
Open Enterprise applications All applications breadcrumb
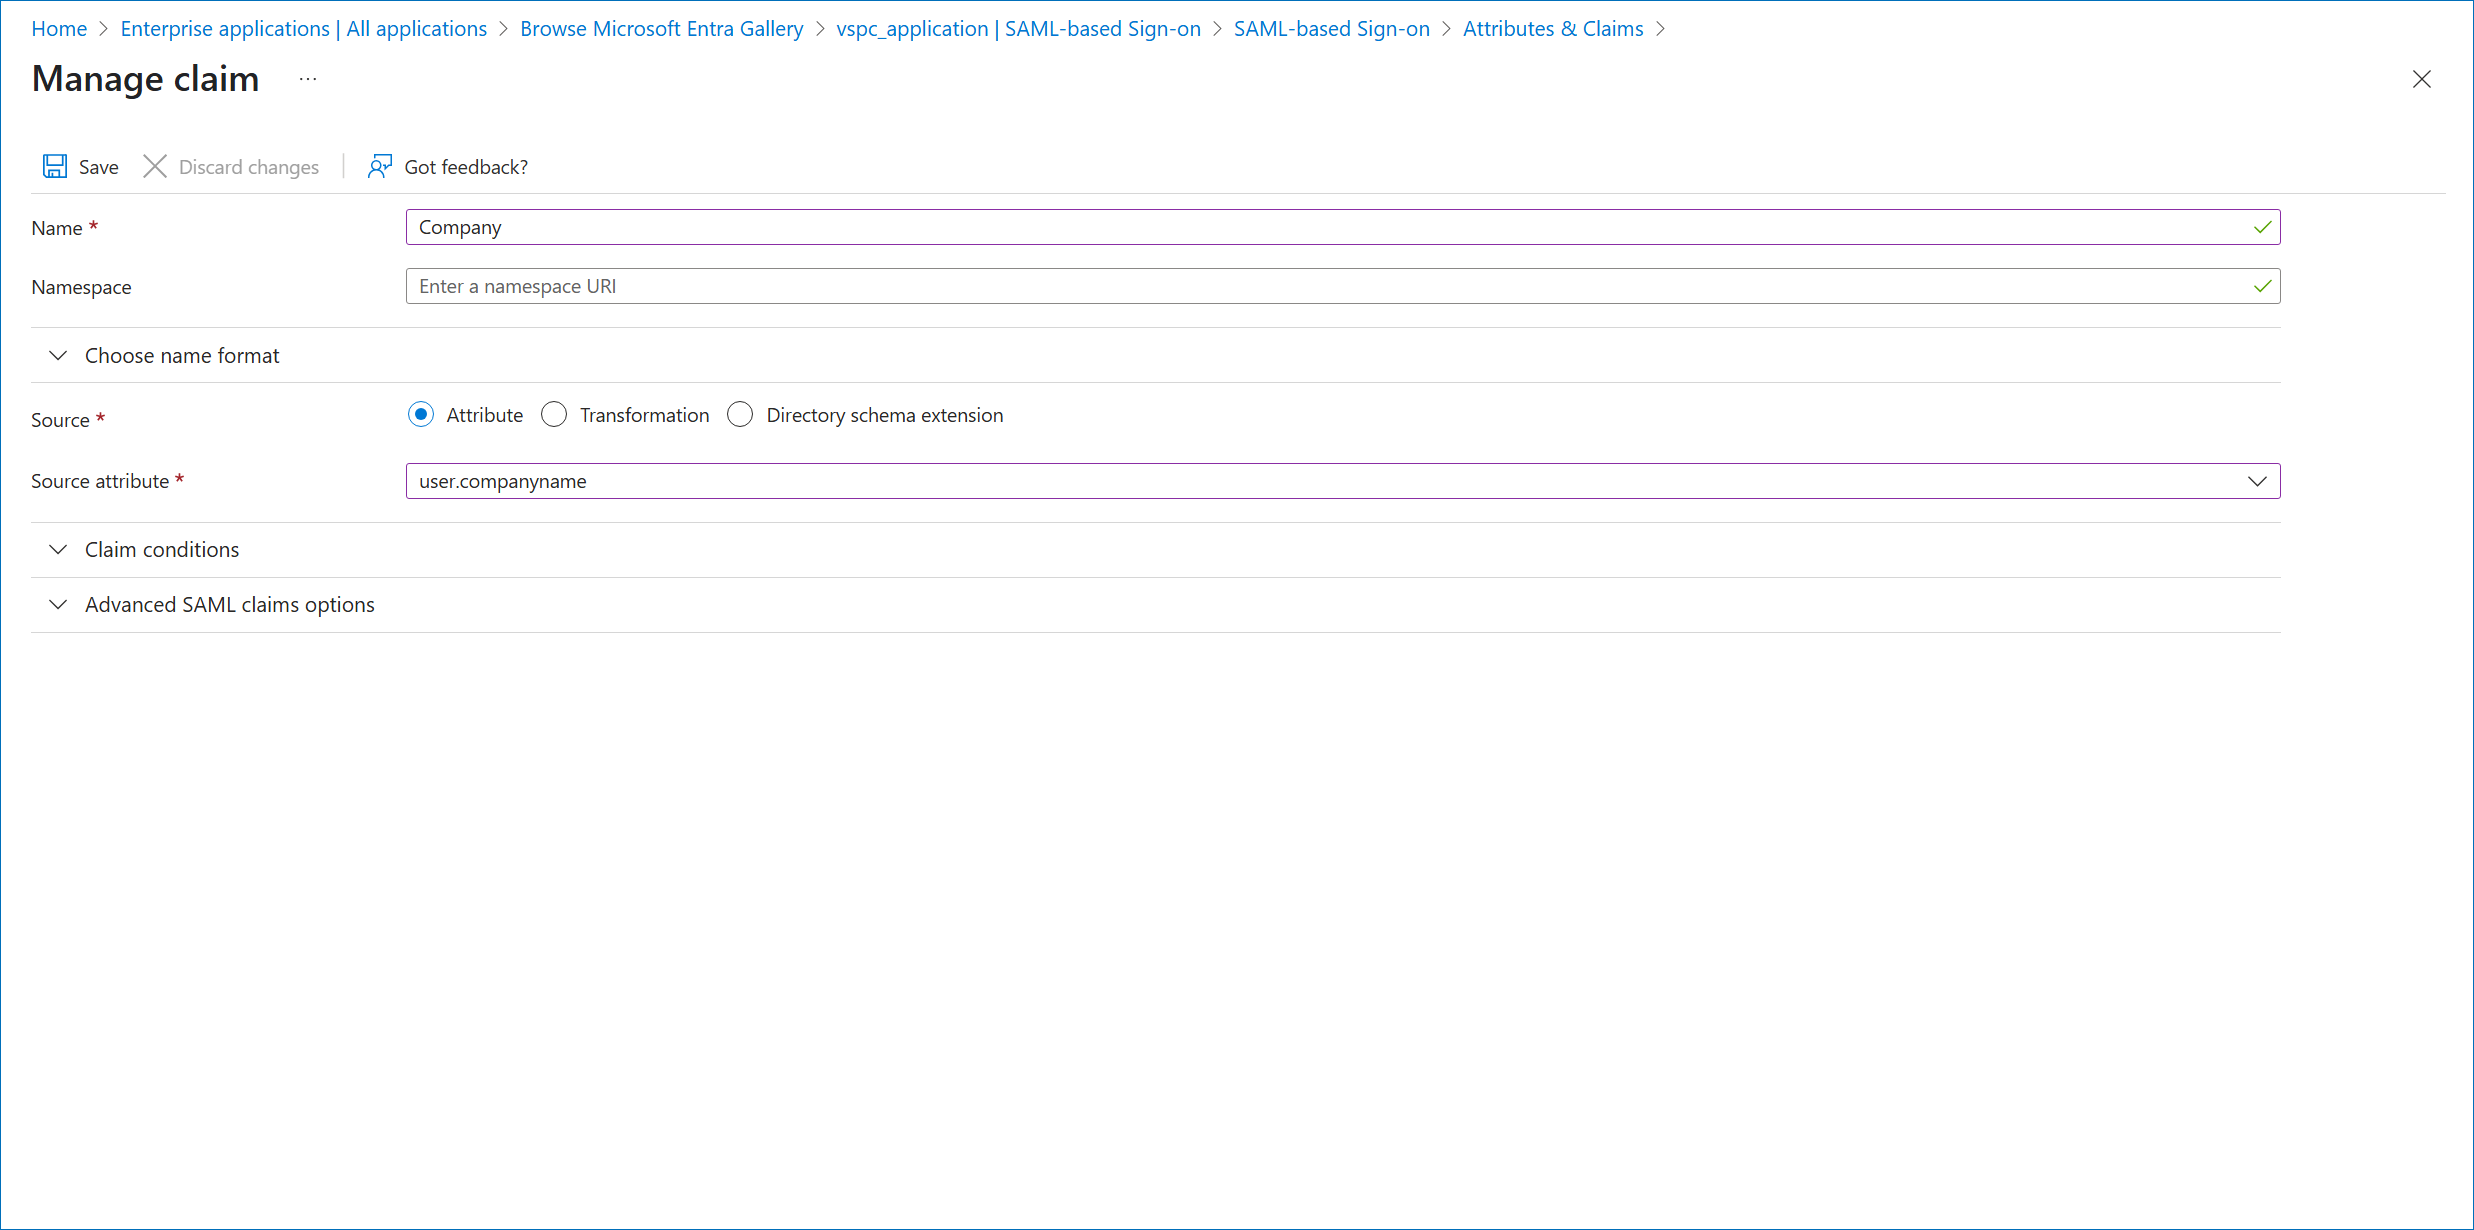303,29
